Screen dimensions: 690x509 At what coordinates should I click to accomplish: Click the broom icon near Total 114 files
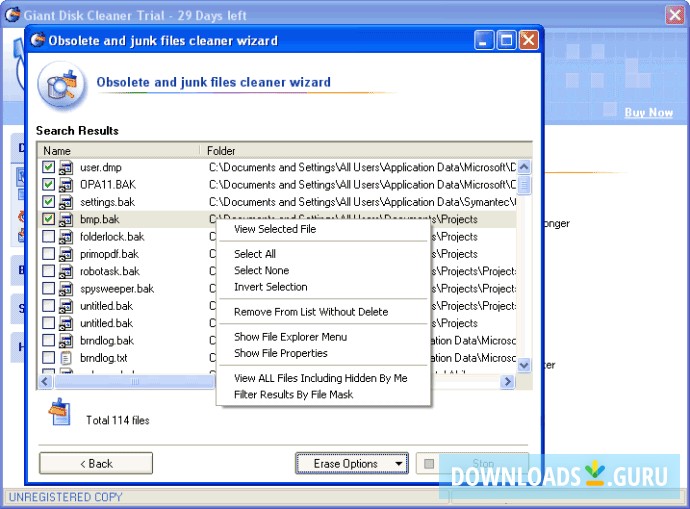pos(60,412)
